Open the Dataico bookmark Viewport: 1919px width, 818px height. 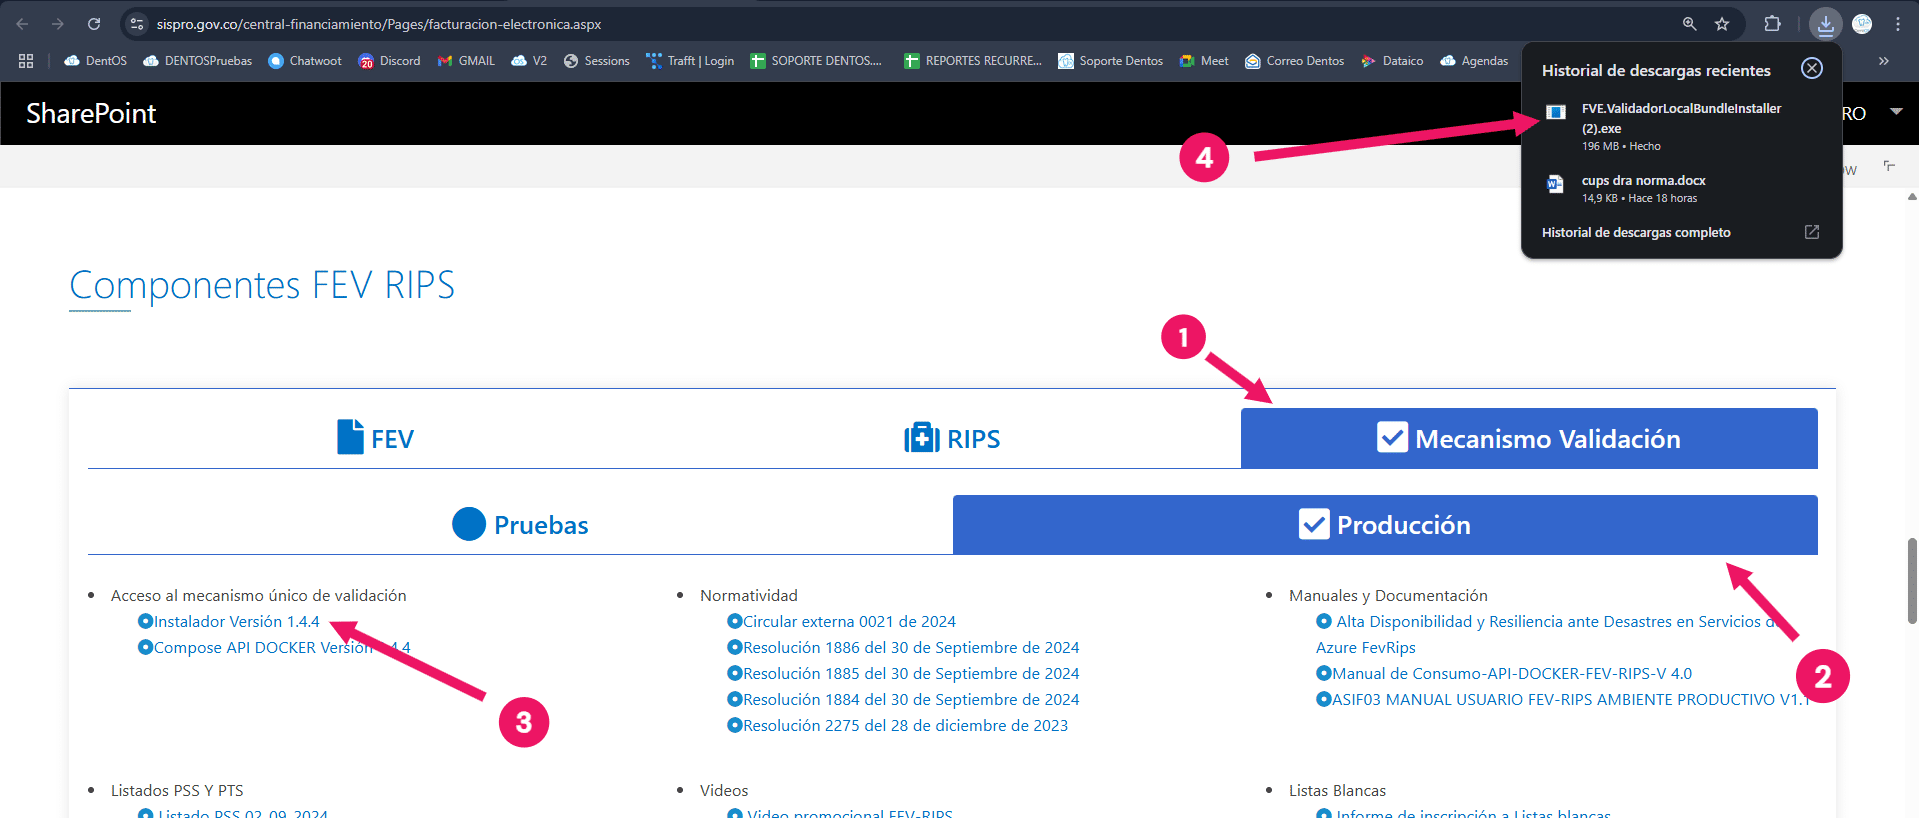tap(1392, 61)
